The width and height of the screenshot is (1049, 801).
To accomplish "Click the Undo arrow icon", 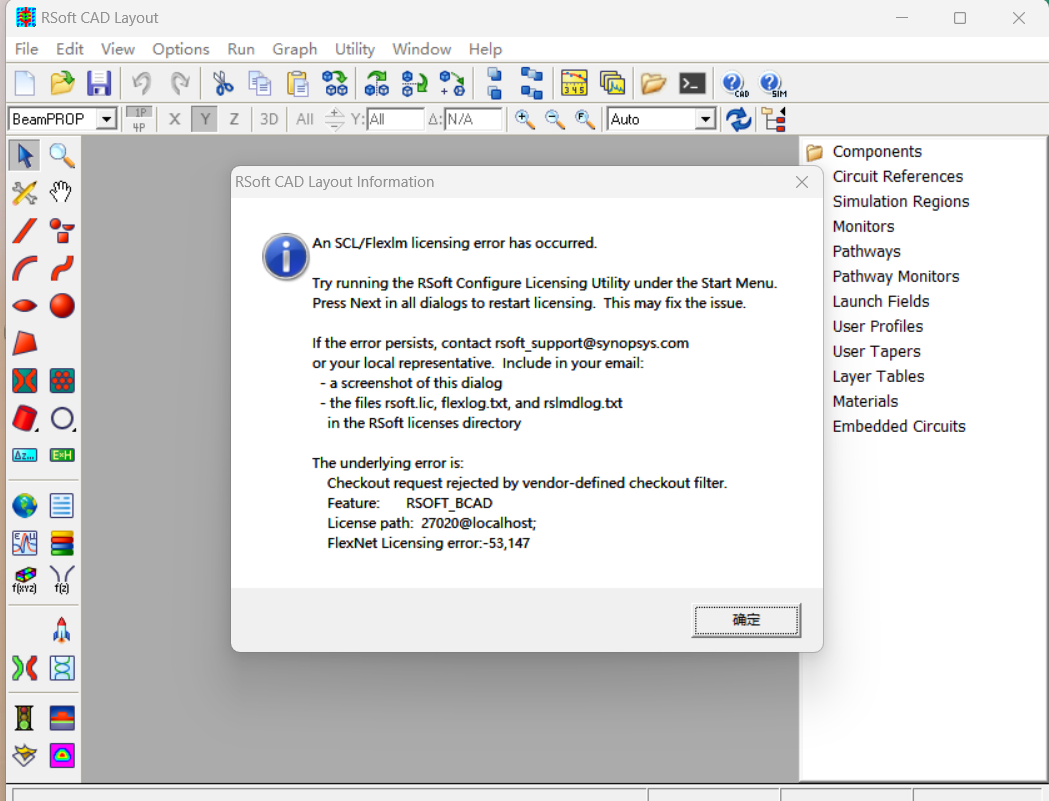I will pyautogui.click(x=142, y=84).
